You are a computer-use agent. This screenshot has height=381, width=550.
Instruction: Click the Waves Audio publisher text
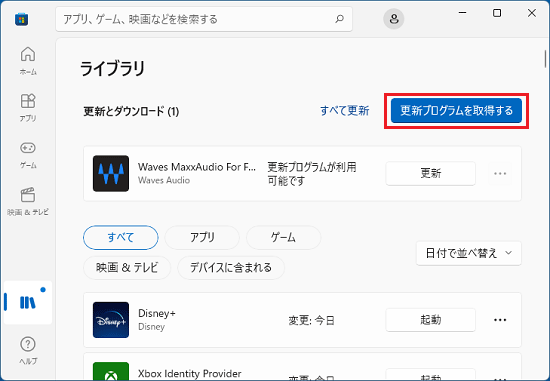[164, 180]
